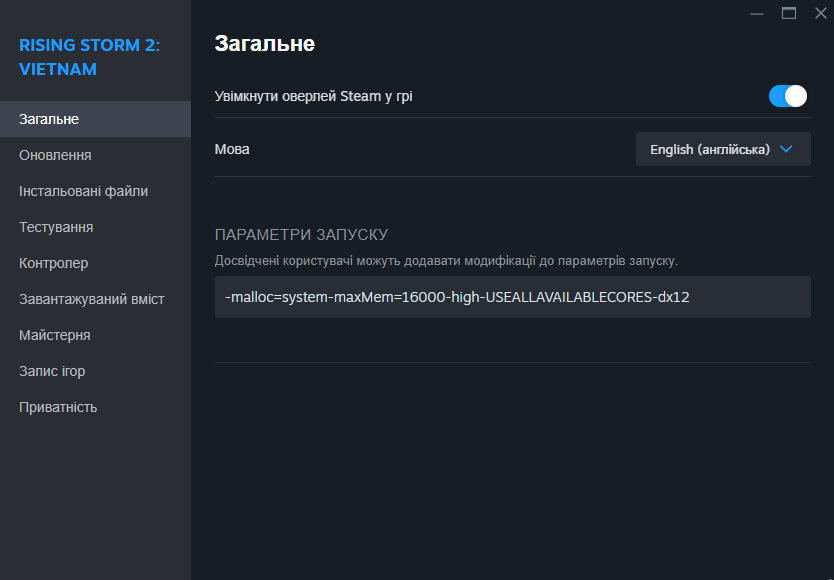Click the launch options input field

coord(512,297)
